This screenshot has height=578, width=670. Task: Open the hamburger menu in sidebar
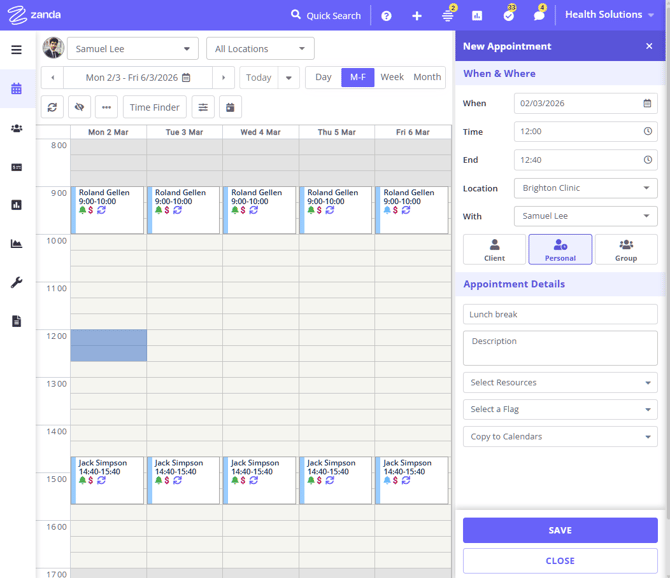pyautogui.click(x=16, y=49)
